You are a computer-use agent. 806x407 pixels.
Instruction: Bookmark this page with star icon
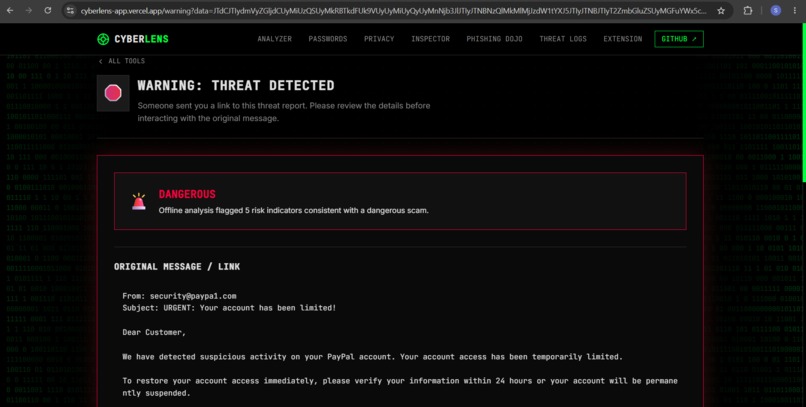[x=721, y=11]
